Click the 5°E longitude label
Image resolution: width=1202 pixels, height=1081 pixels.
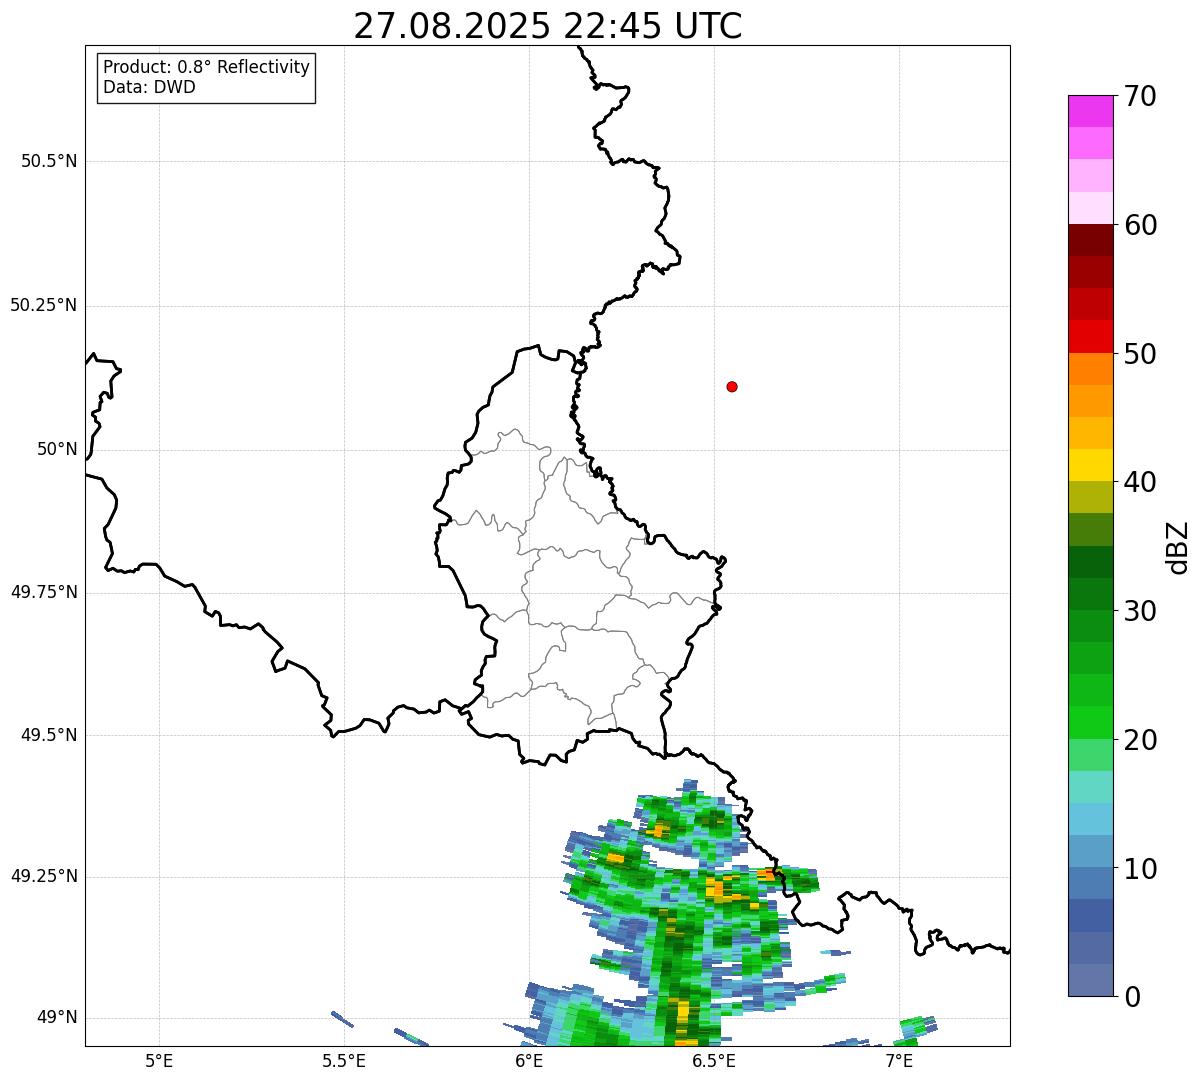pos(159,1061)
